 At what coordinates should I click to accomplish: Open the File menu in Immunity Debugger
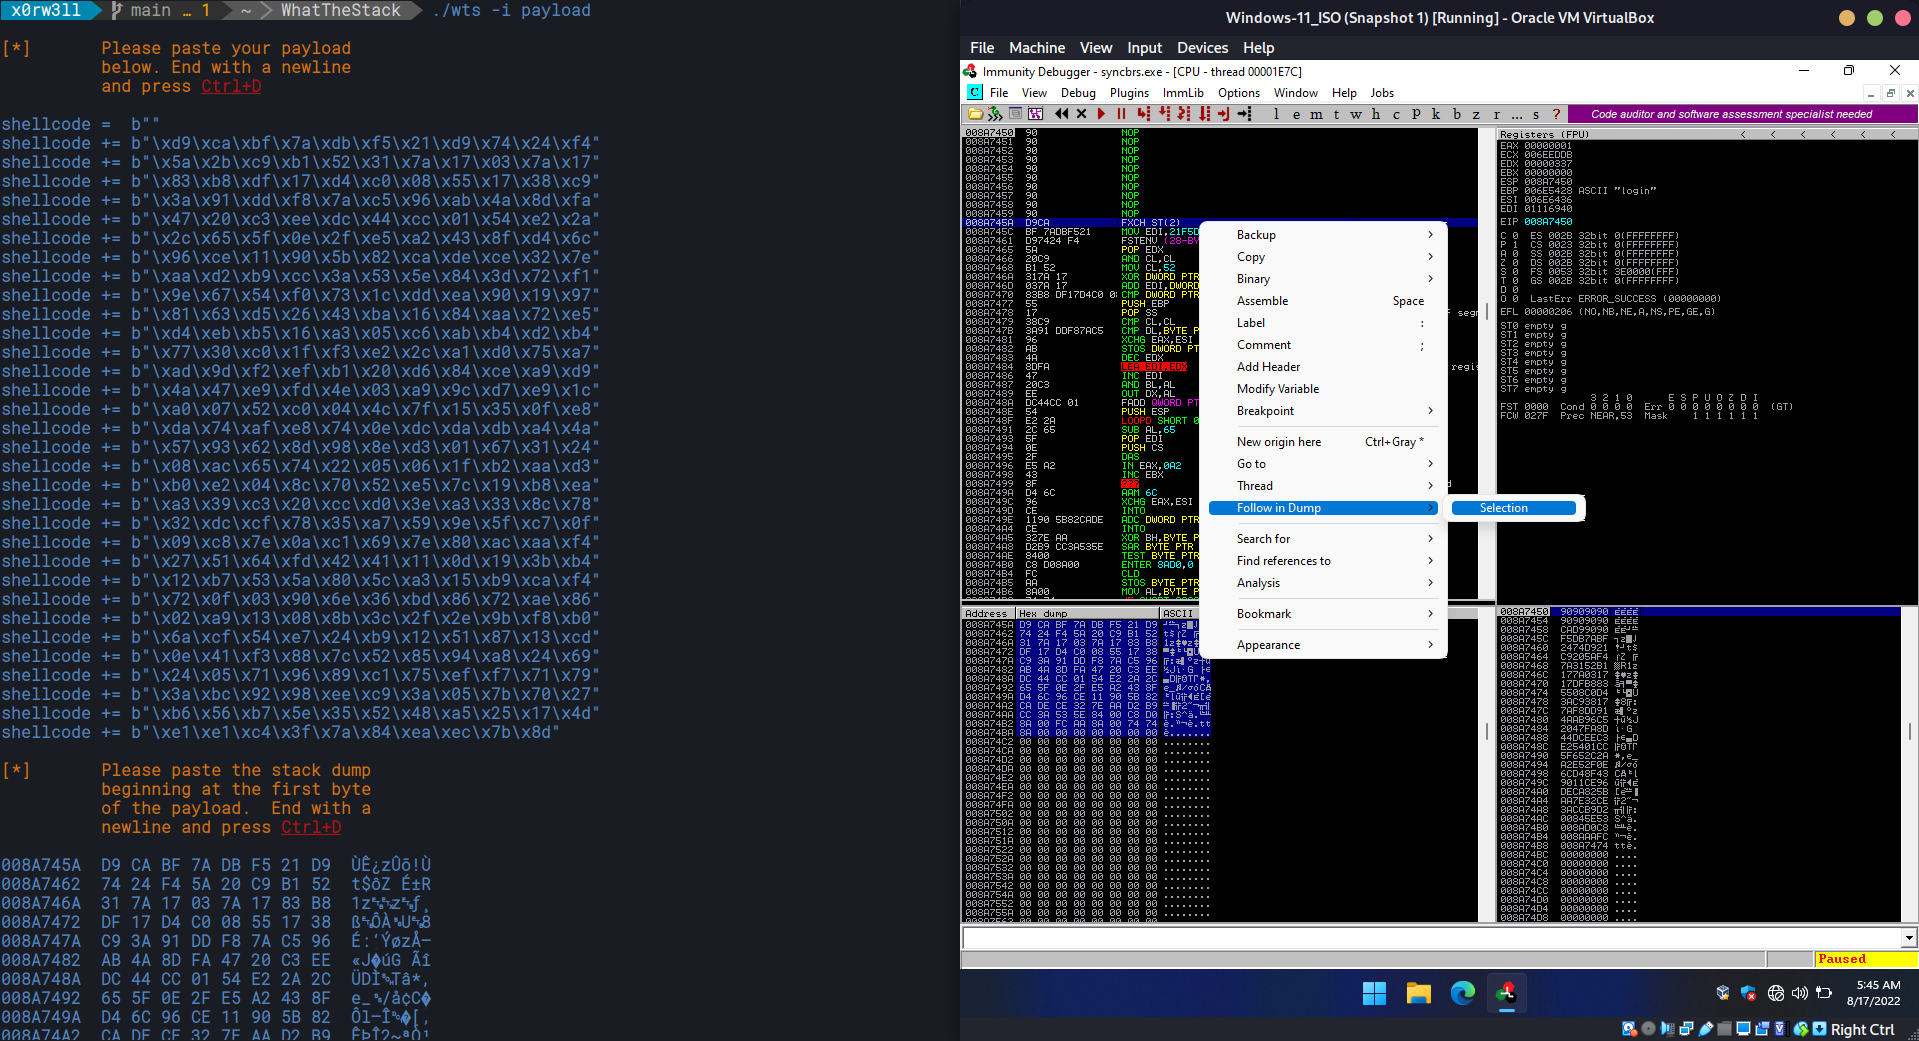998,93
